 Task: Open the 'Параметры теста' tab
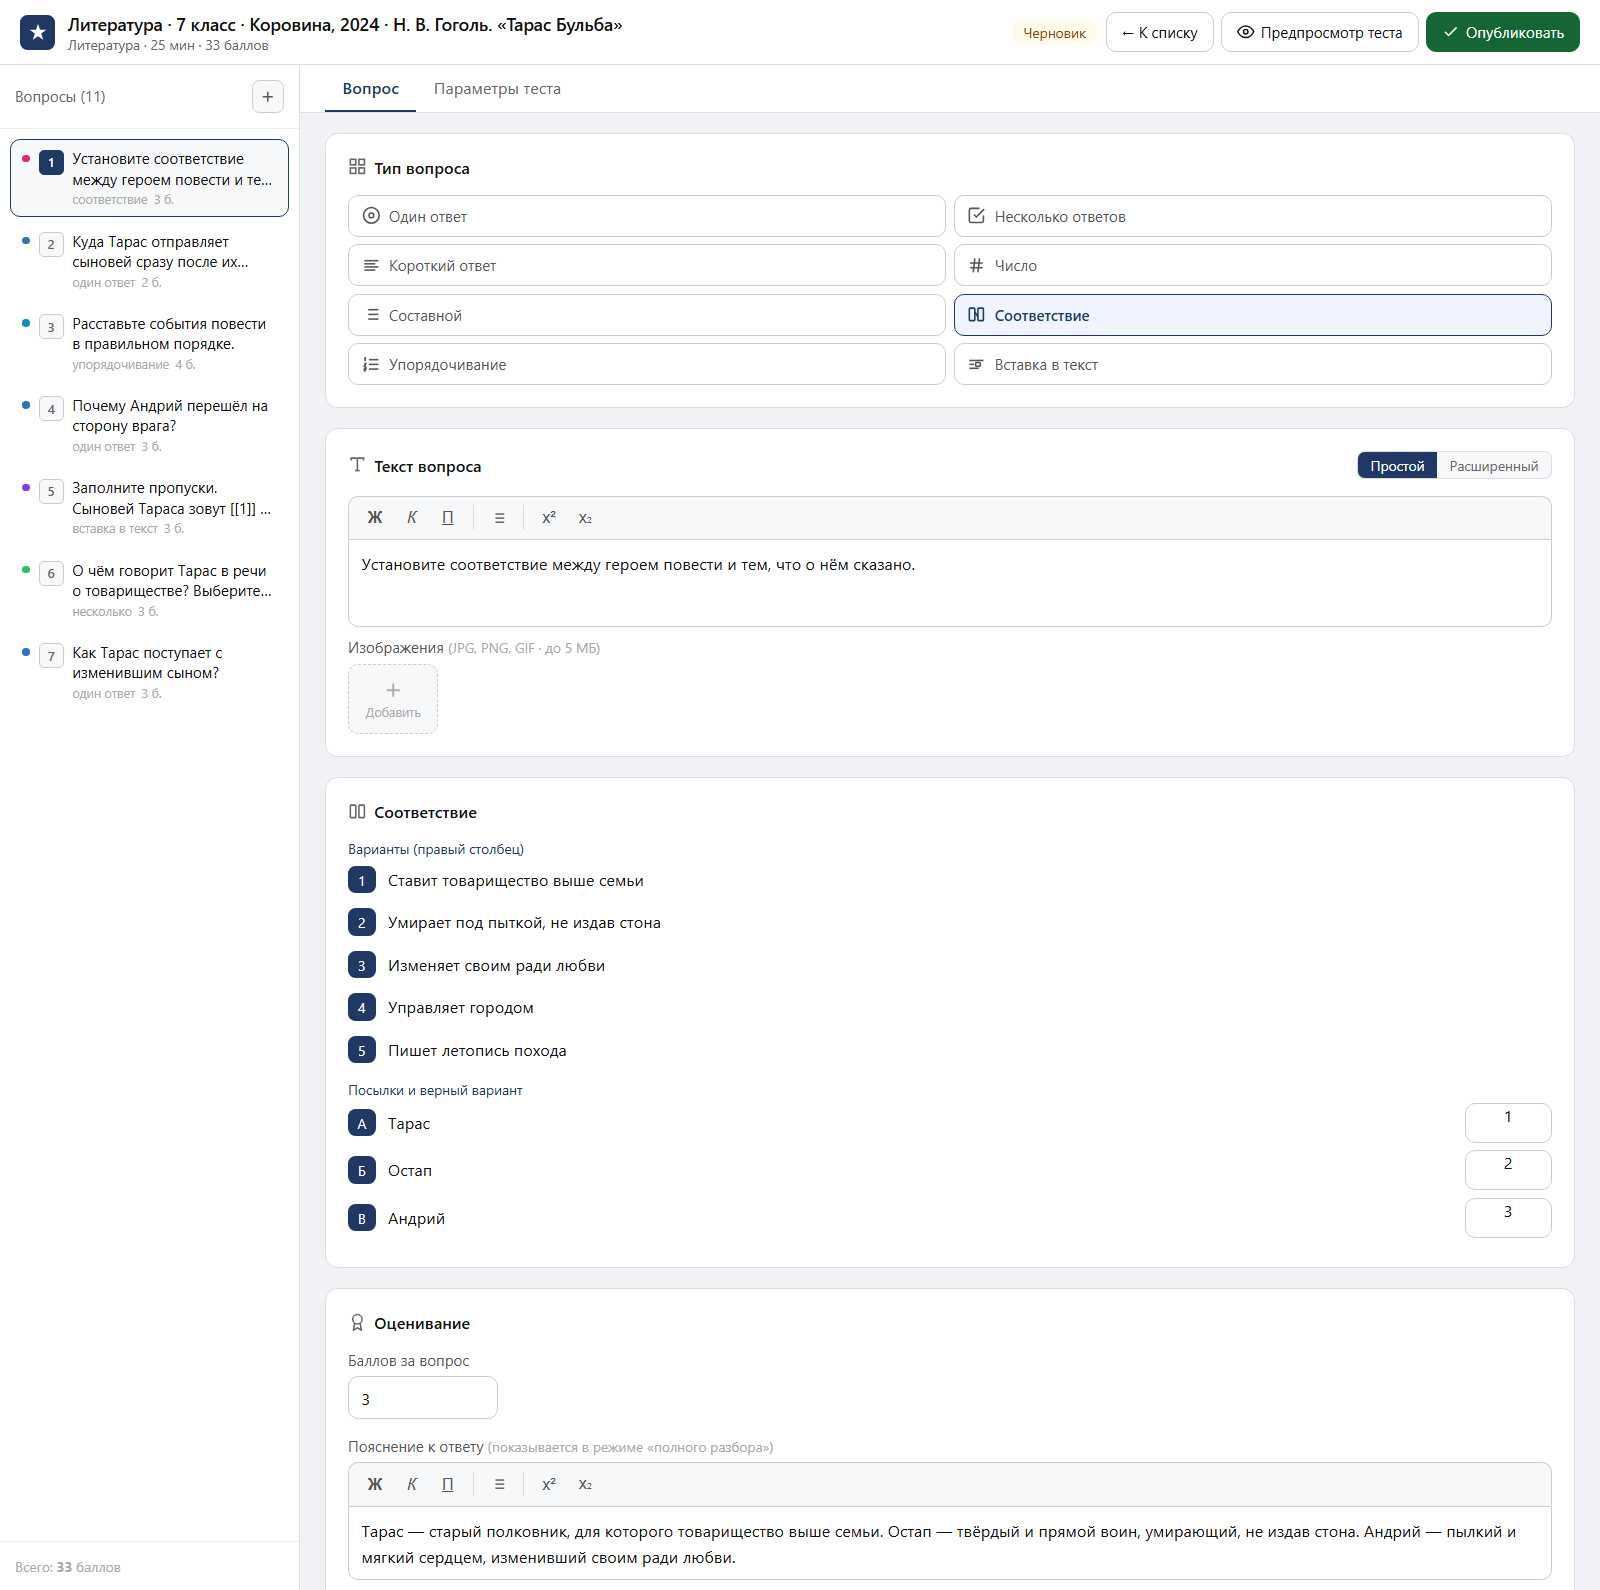(497, 89)
